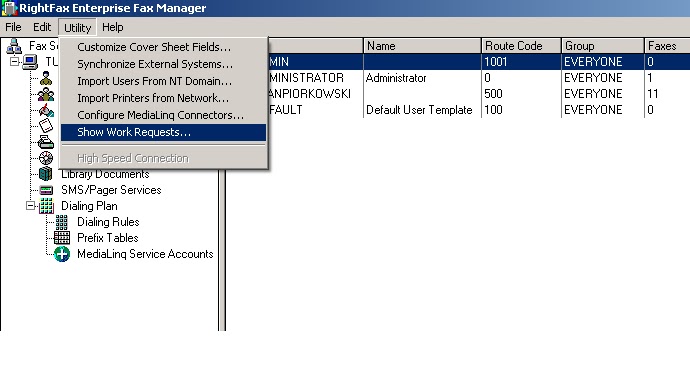
Task: Sort by the Group column header
Action: point(602,46)
